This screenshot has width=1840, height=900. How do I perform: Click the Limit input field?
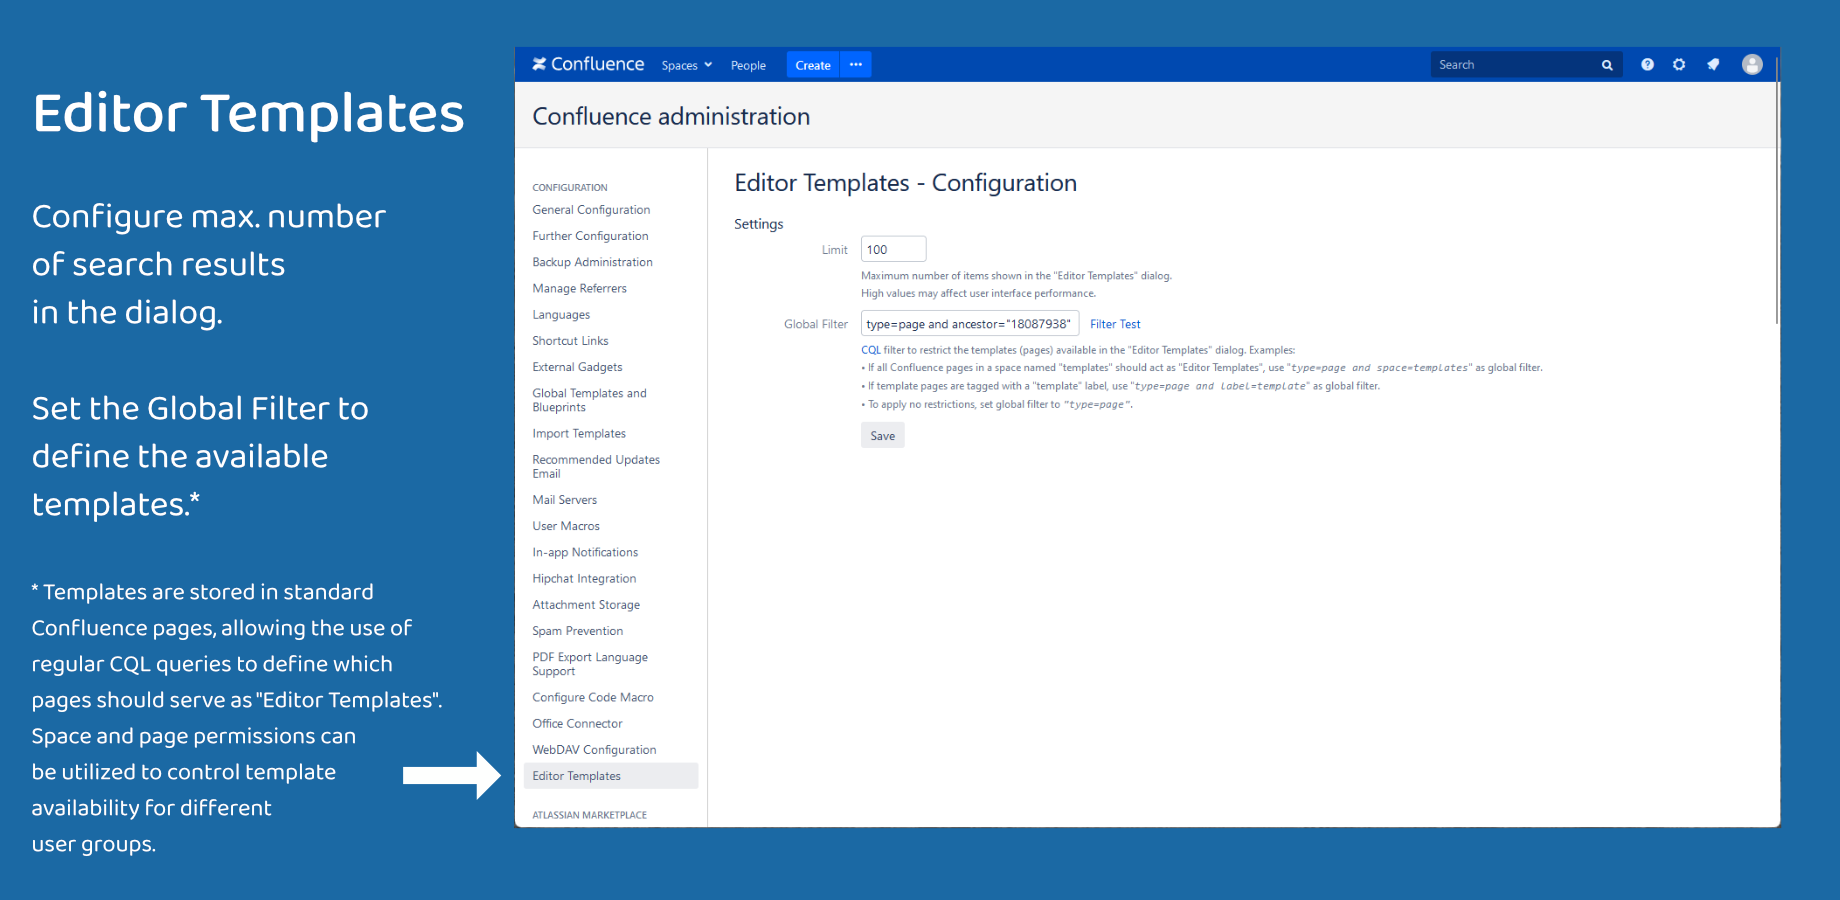tap(893, 249)
